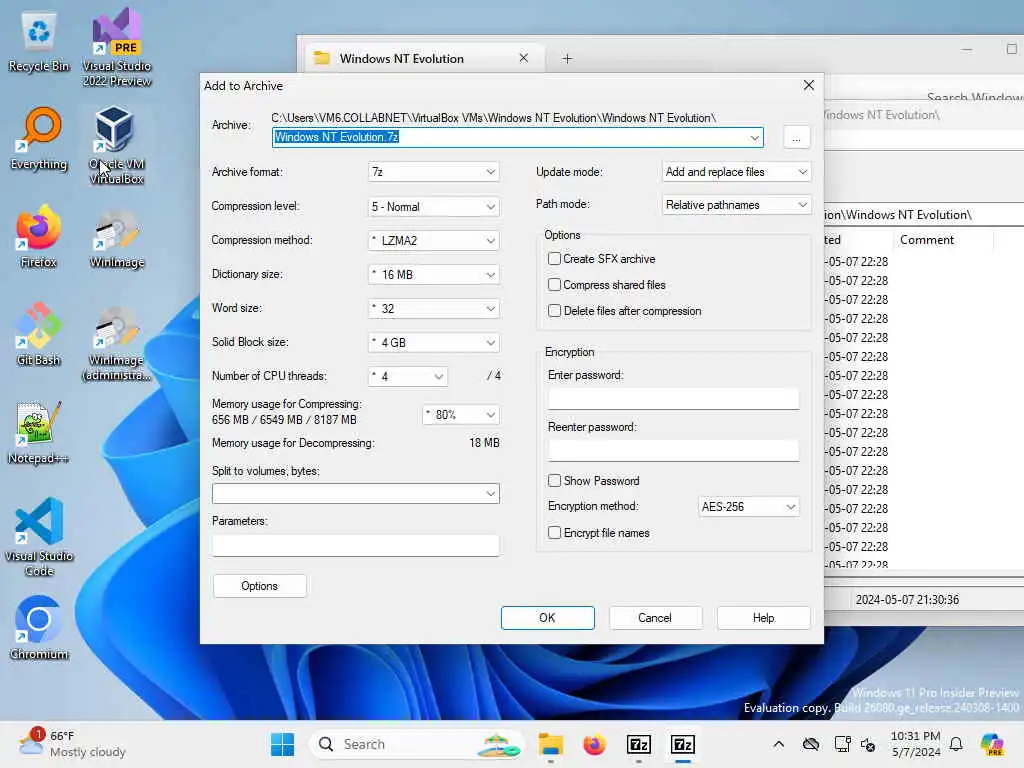Switch to the first 7-Zip taskbar window

(639, 744)
